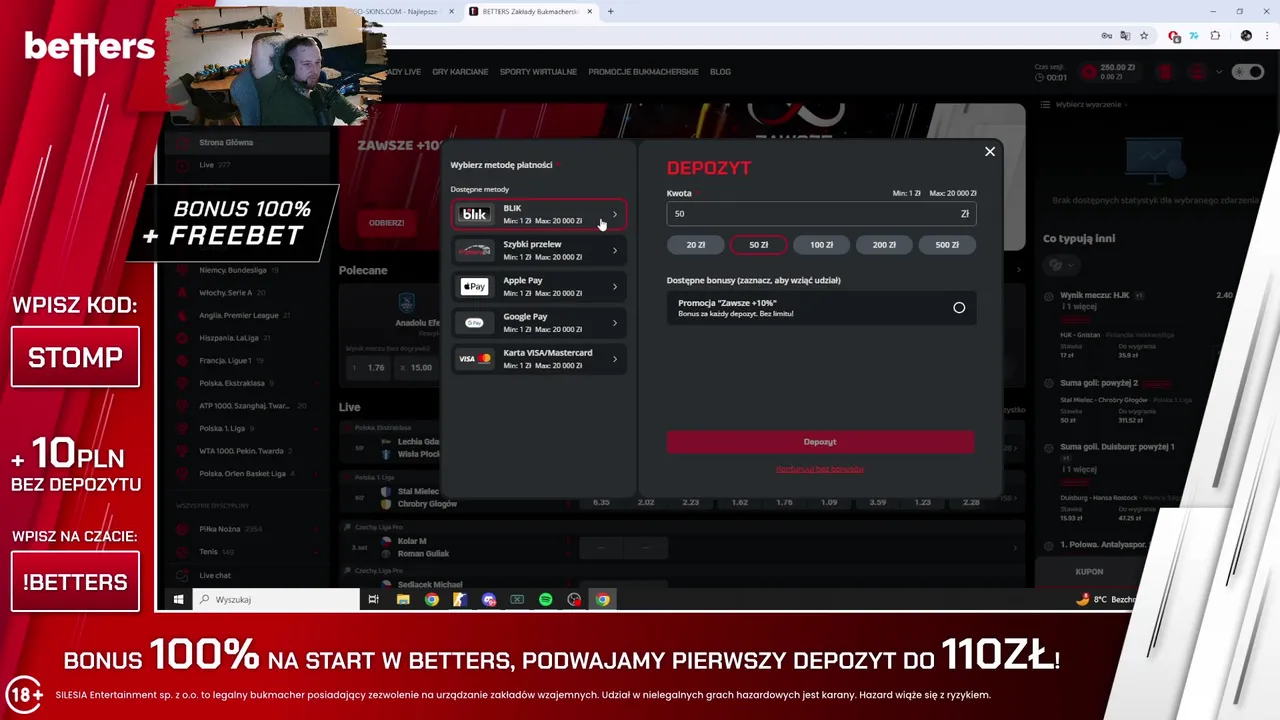The width and height of the screenshot is (1280, 720).
Task: Open the Chrome profile avatar
Action: click(1246, 36)
